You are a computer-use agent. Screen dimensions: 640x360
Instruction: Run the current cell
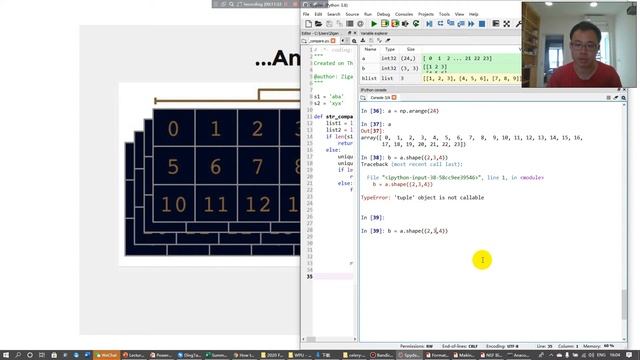tap(384, 24)
